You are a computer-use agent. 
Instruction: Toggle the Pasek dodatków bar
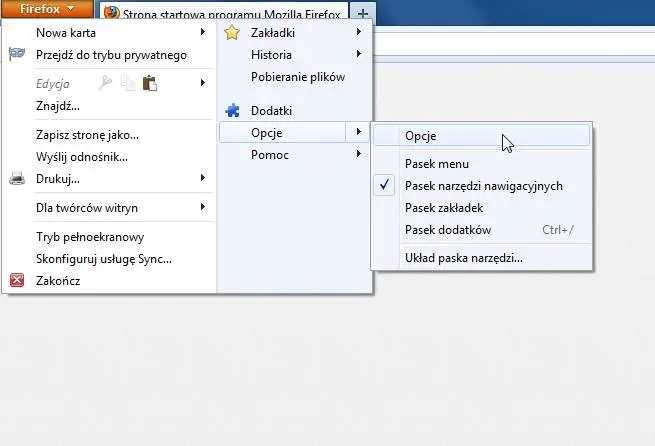447,230
